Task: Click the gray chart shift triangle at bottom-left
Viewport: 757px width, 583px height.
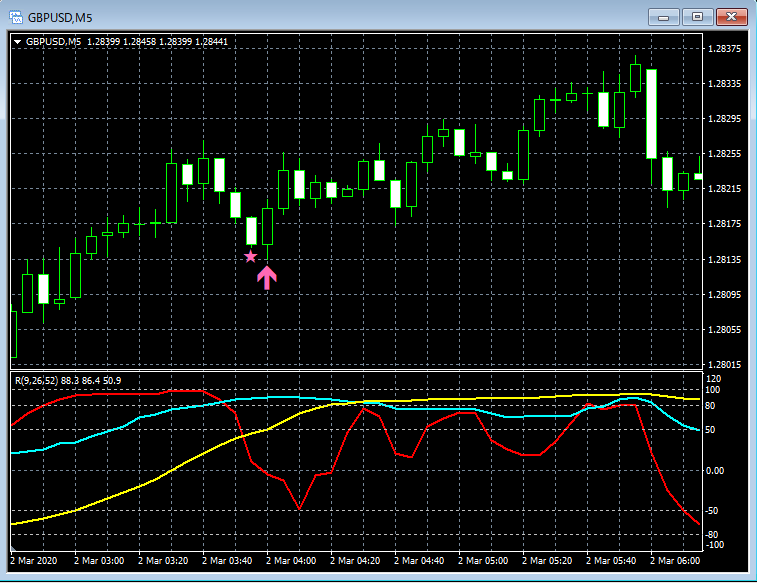Action: [x=14, y=550]
